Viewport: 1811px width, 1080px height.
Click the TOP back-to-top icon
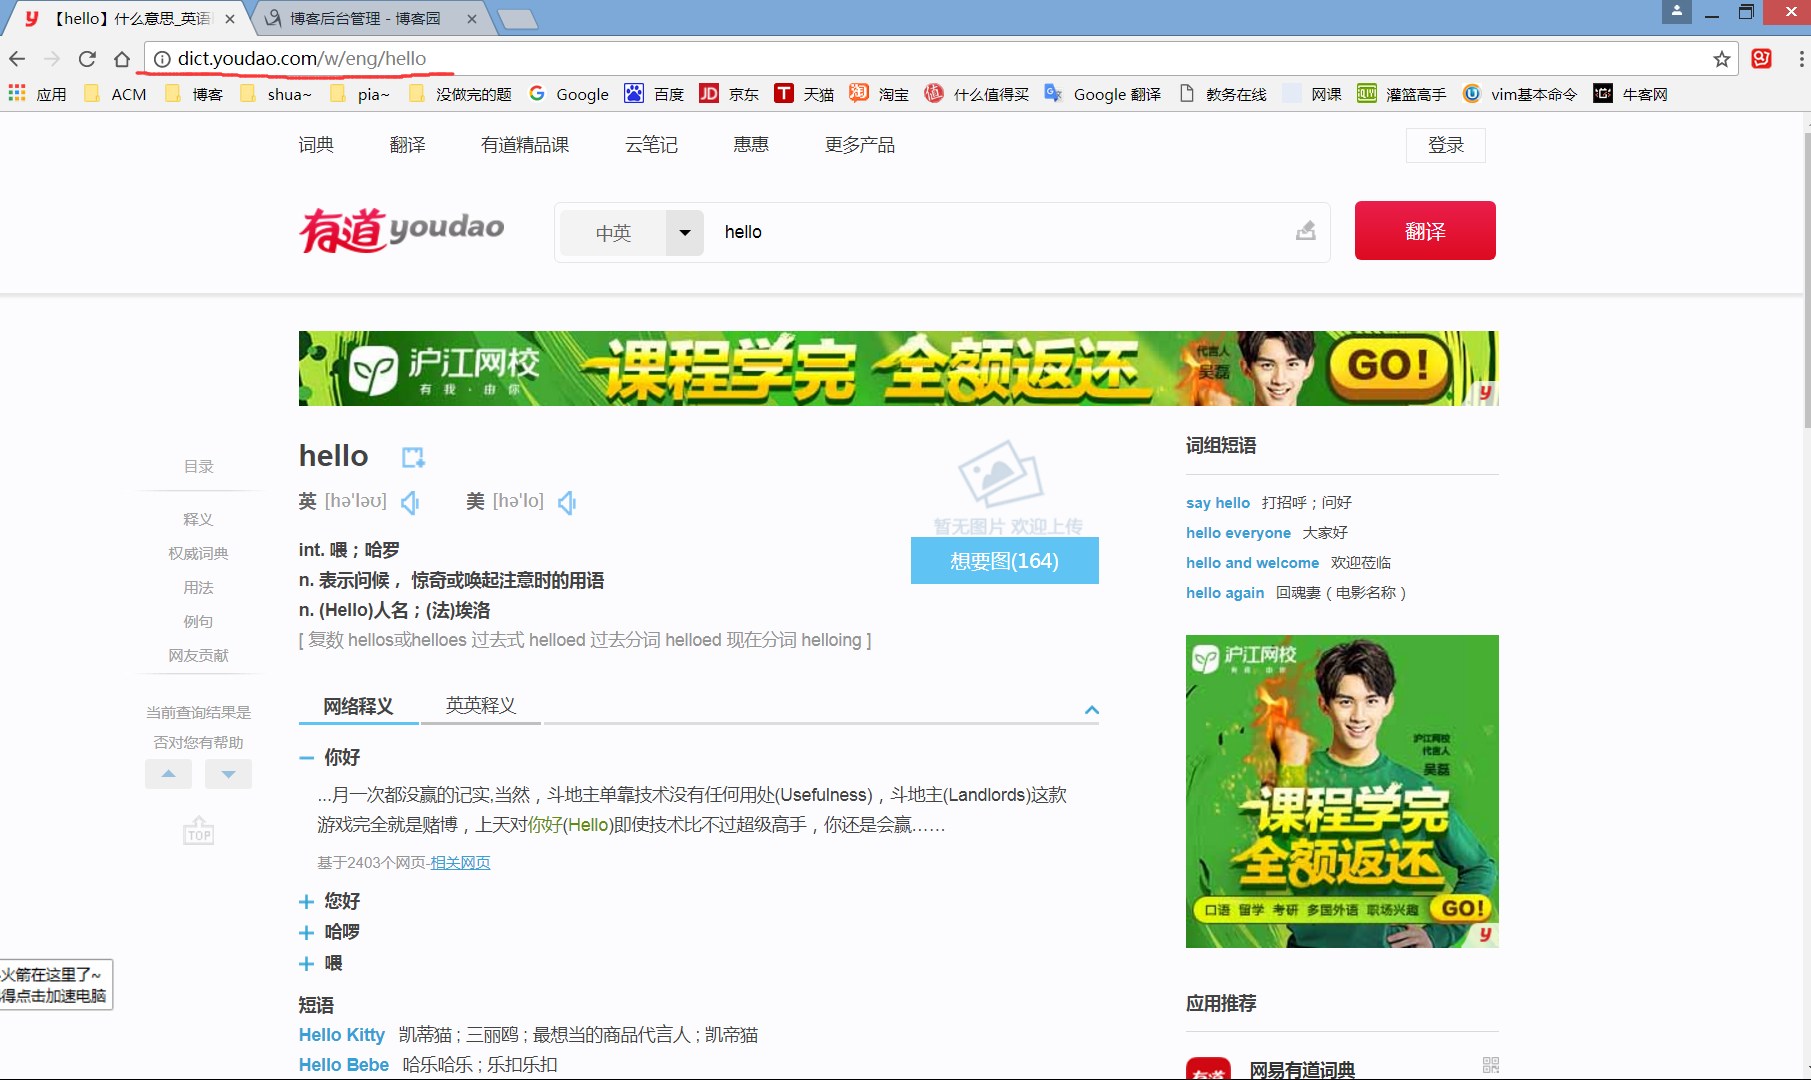pos(199,831)
